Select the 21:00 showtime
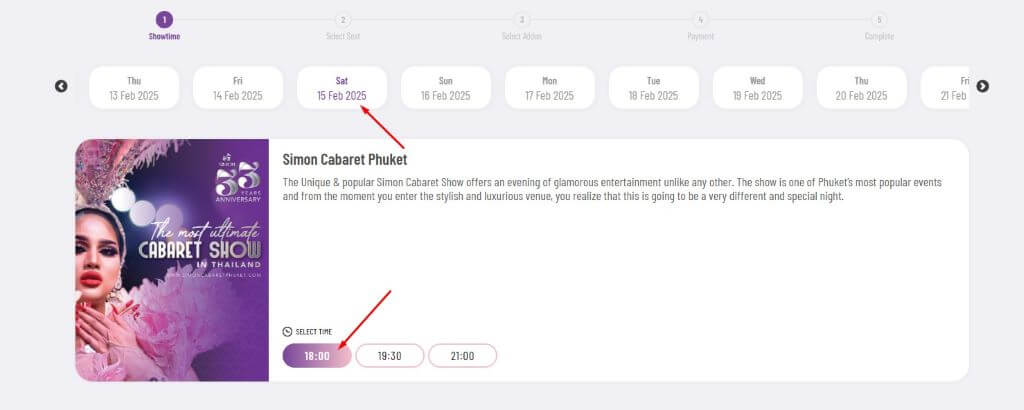 pos(462,356)
